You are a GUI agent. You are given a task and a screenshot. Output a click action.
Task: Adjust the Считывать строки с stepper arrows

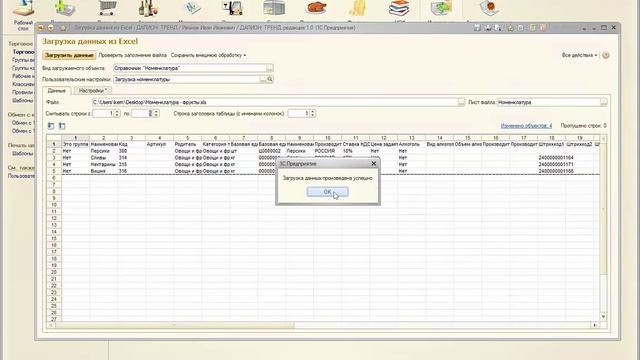pos(117,113)
